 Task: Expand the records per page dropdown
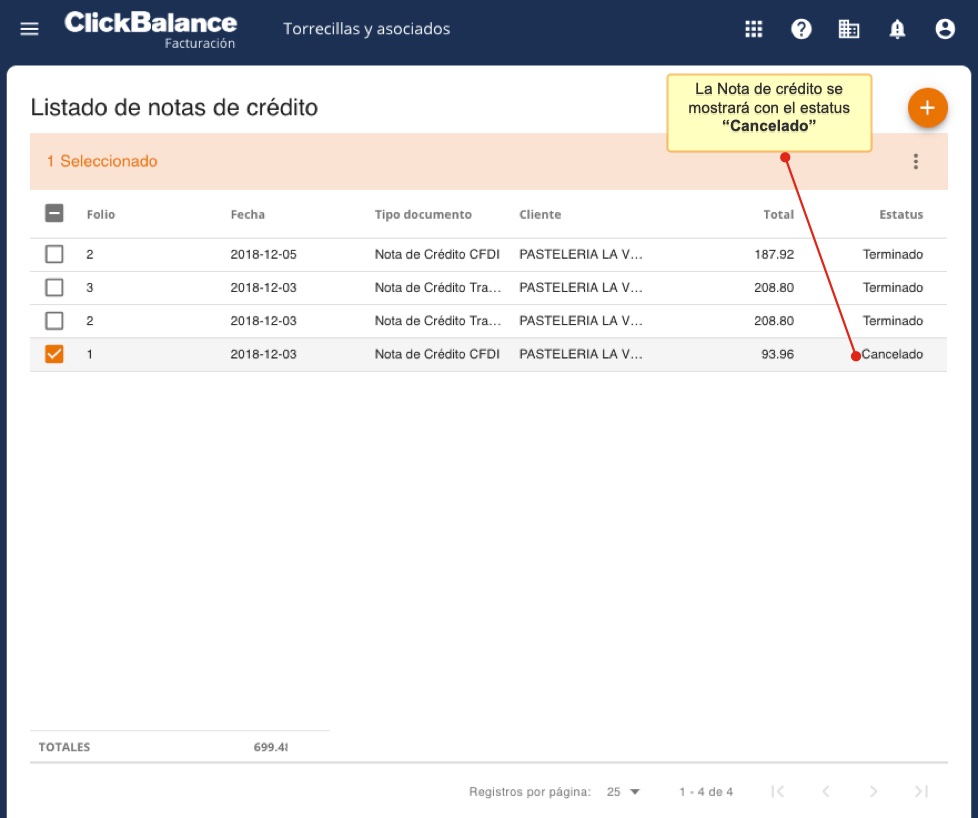[623, 792]
